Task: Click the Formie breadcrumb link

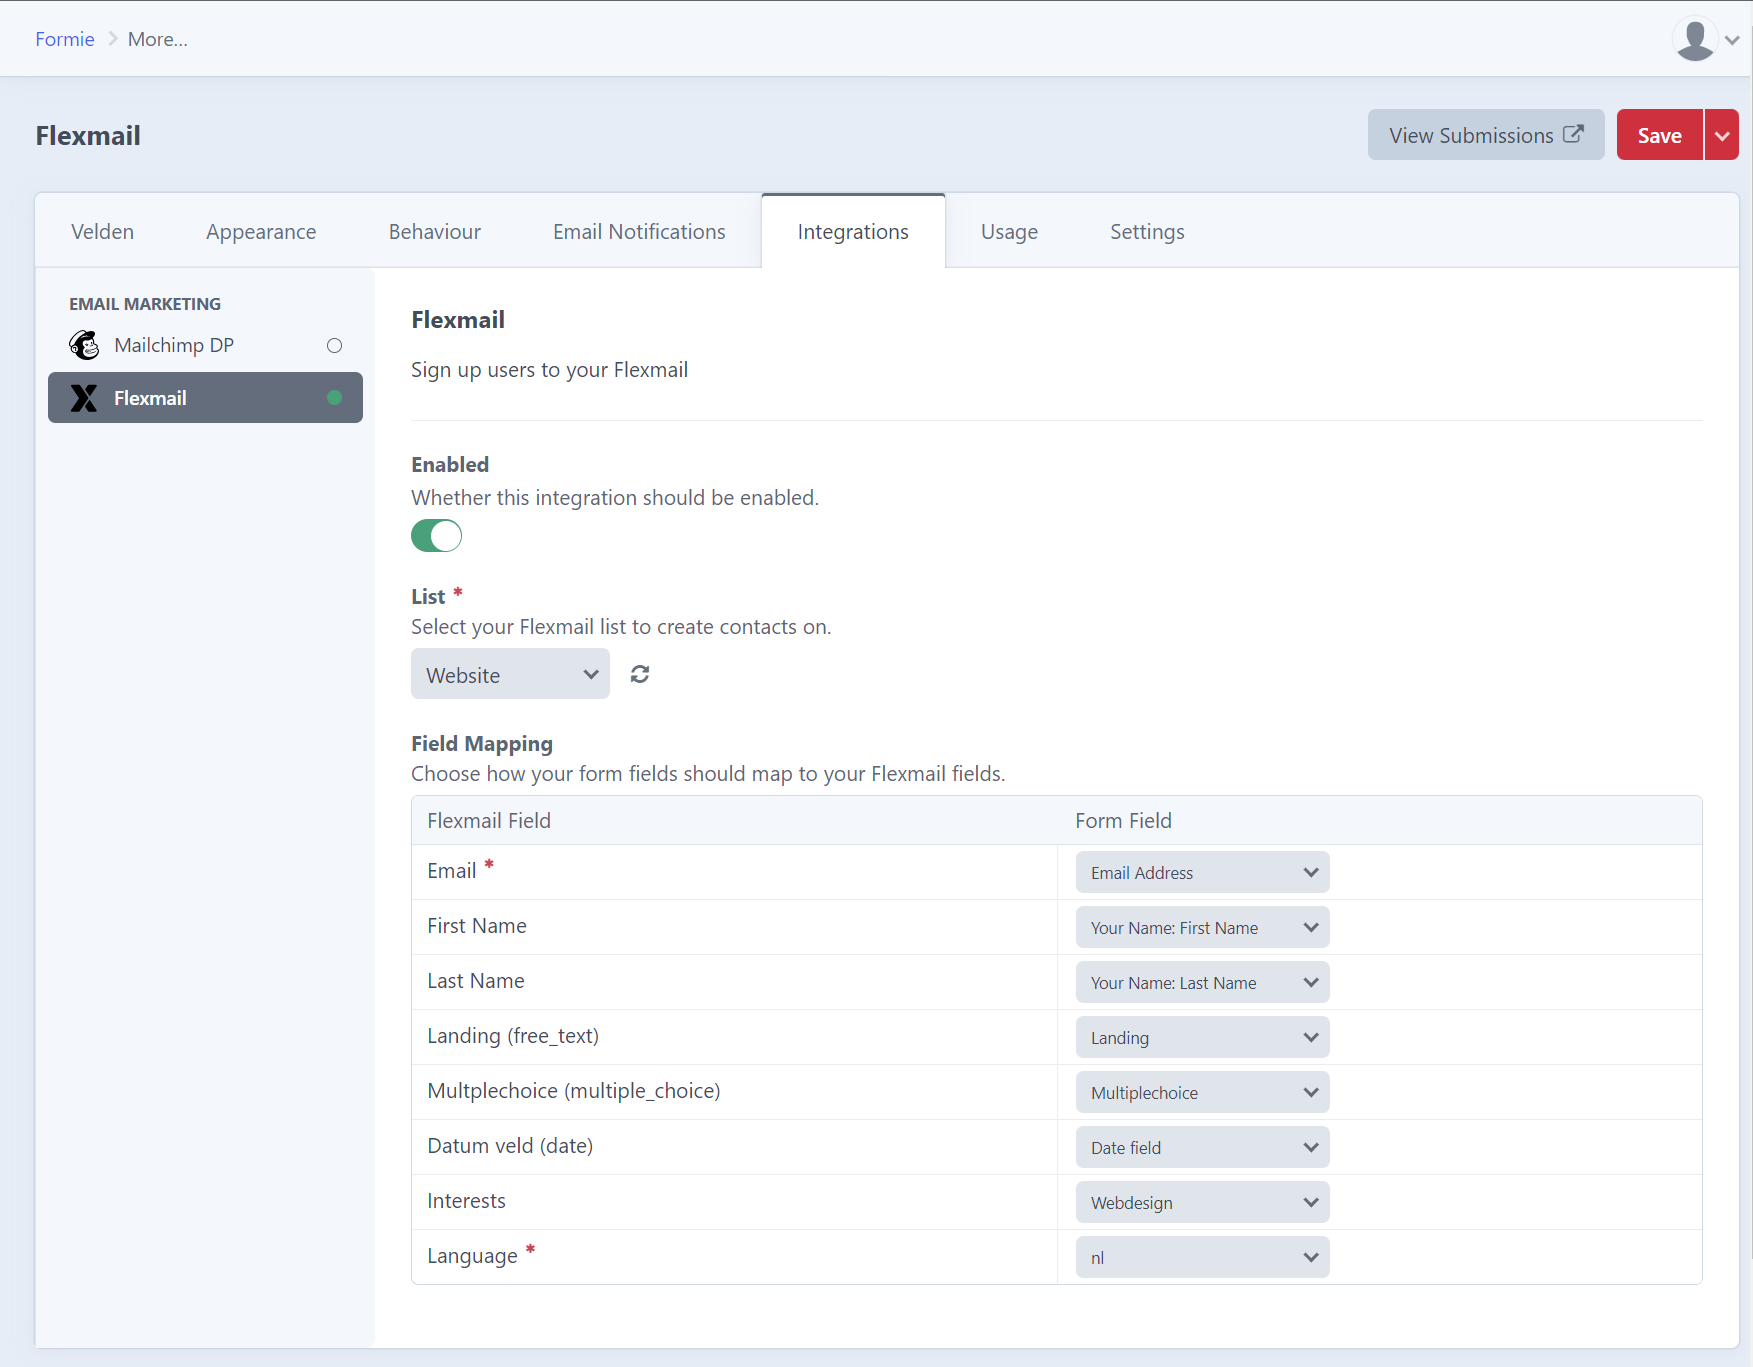Action: pos(65,39)
